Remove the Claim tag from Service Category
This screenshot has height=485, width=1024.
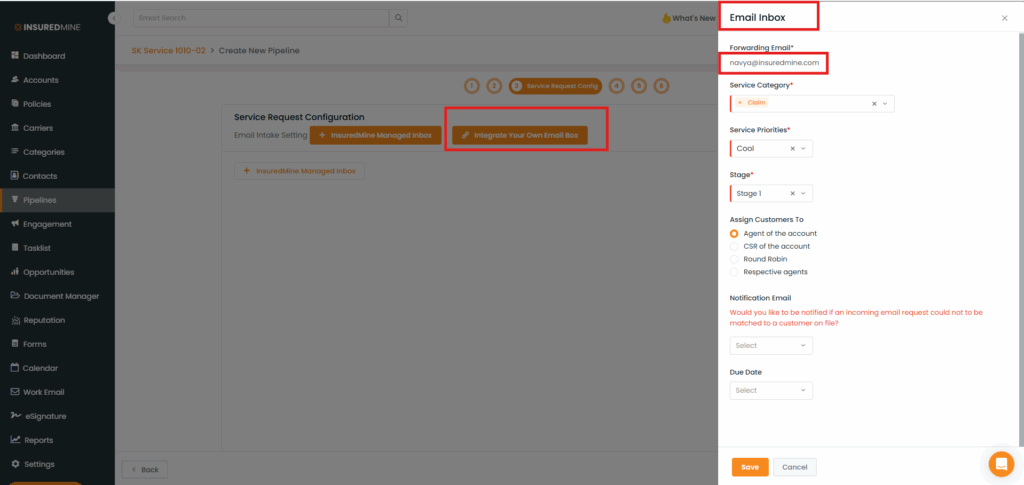point(740,103)
